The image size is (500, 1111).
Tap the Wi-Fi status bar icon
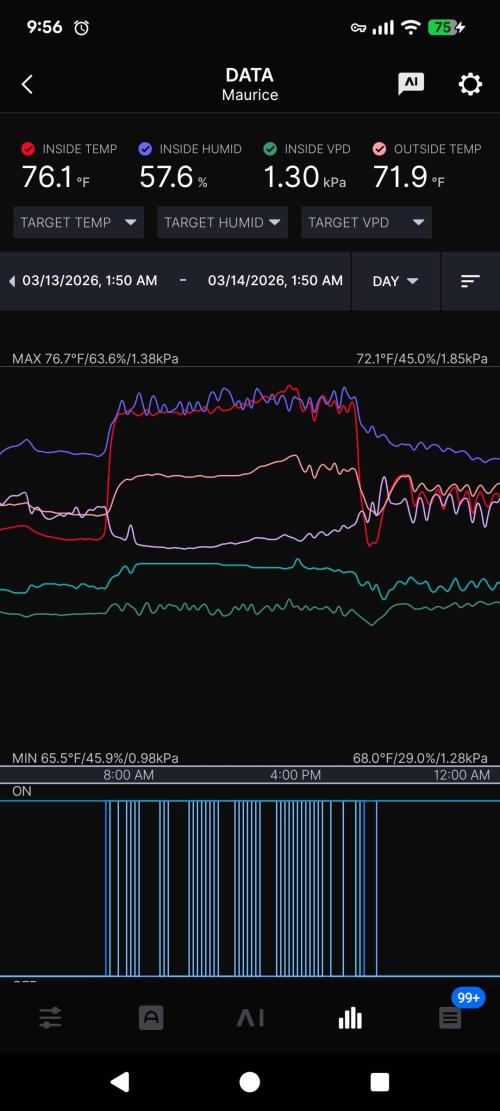point(410,28)
